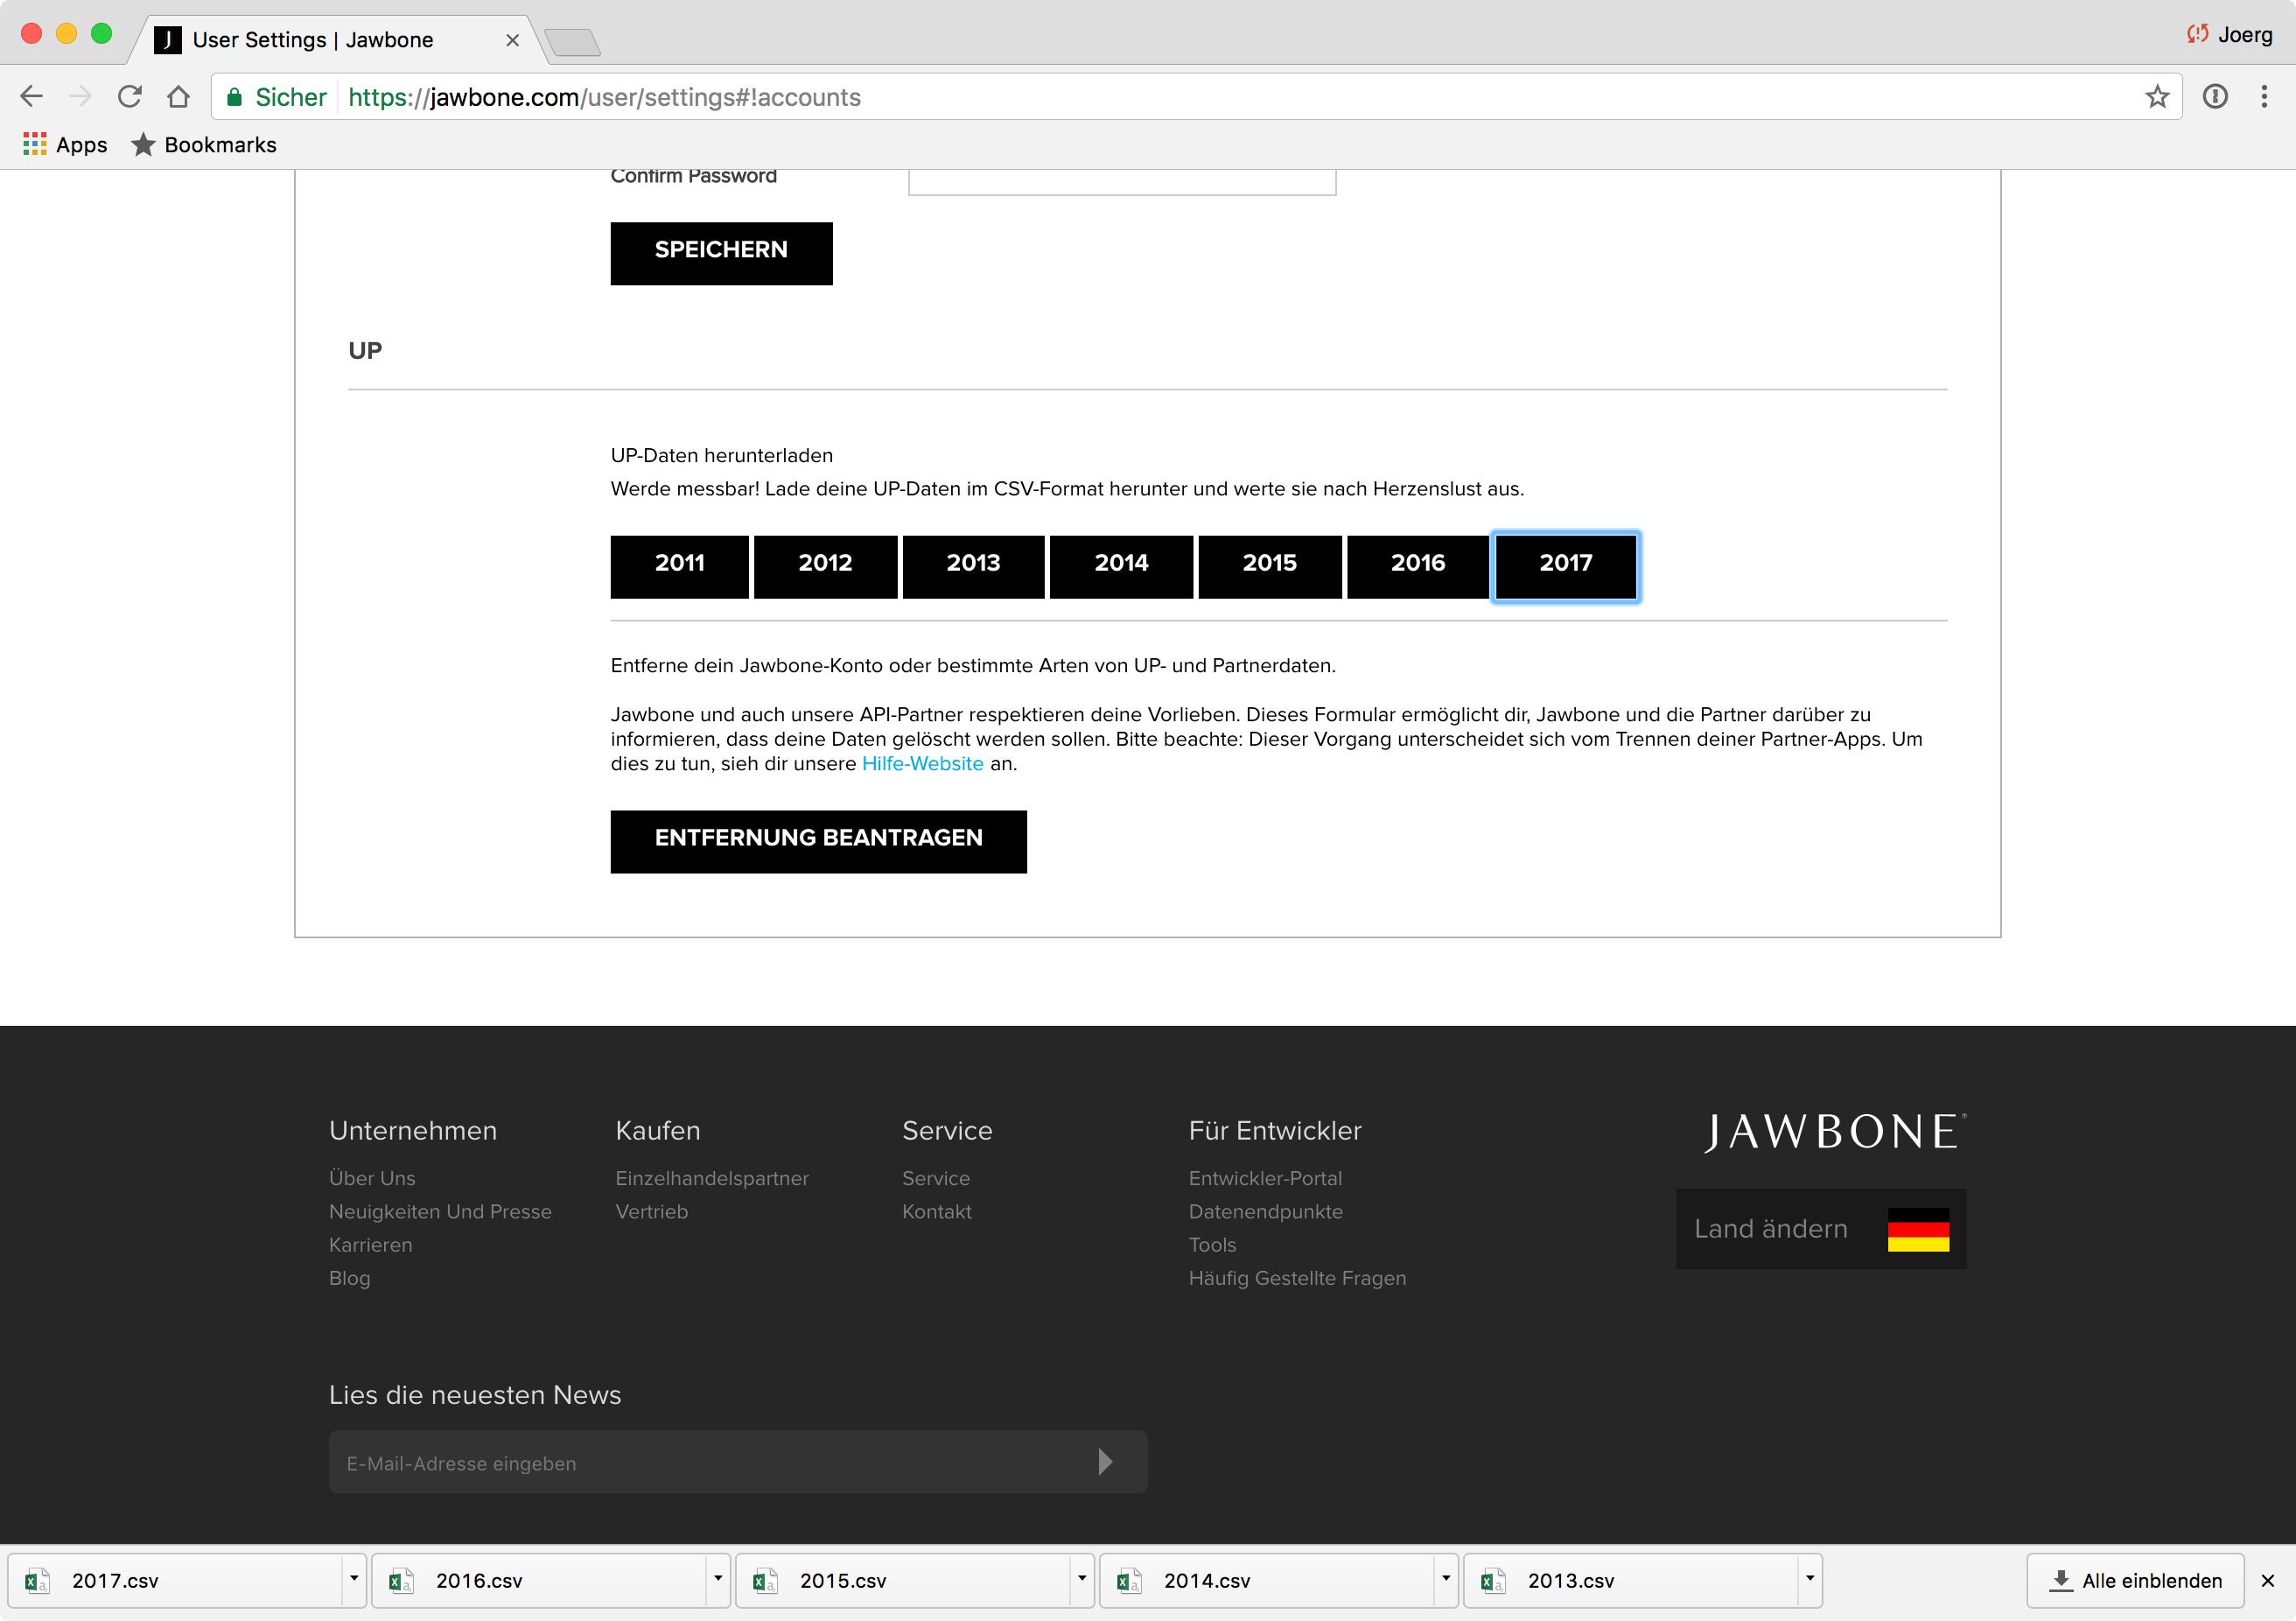Screen dimensions: 2296x1621
Task: Click ENTFERNUNG BEANTRAGEN button
Action: coord(818,842)
